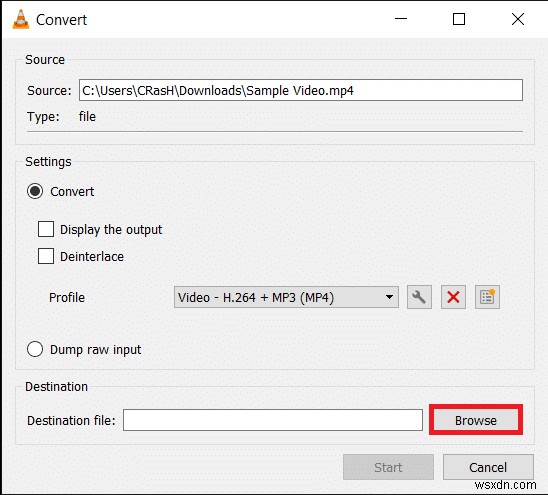
Task: Click the 'Destination' group title
Action: coord(57,387)
